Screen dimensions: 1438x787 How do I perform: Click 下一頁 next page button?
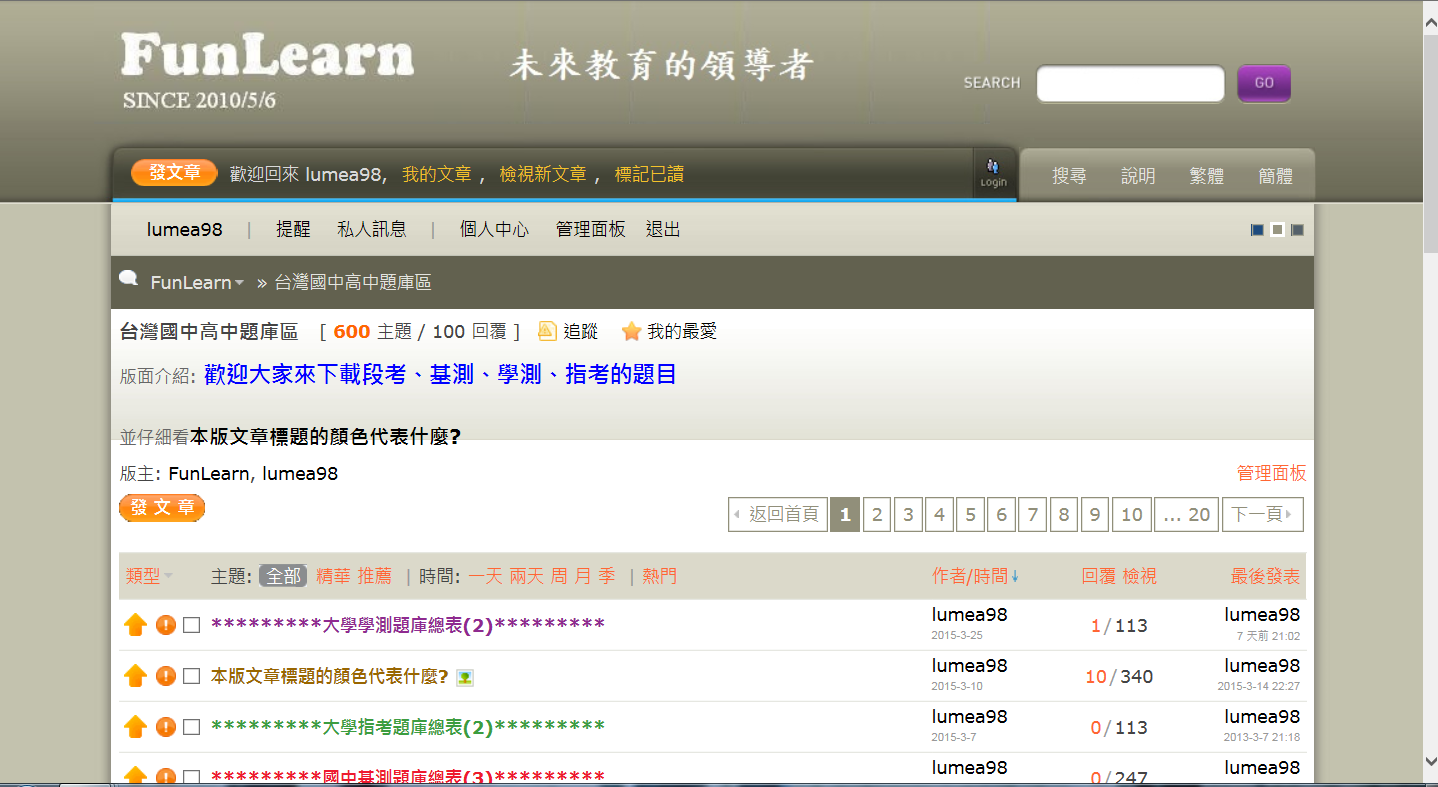coord(1263,515)
